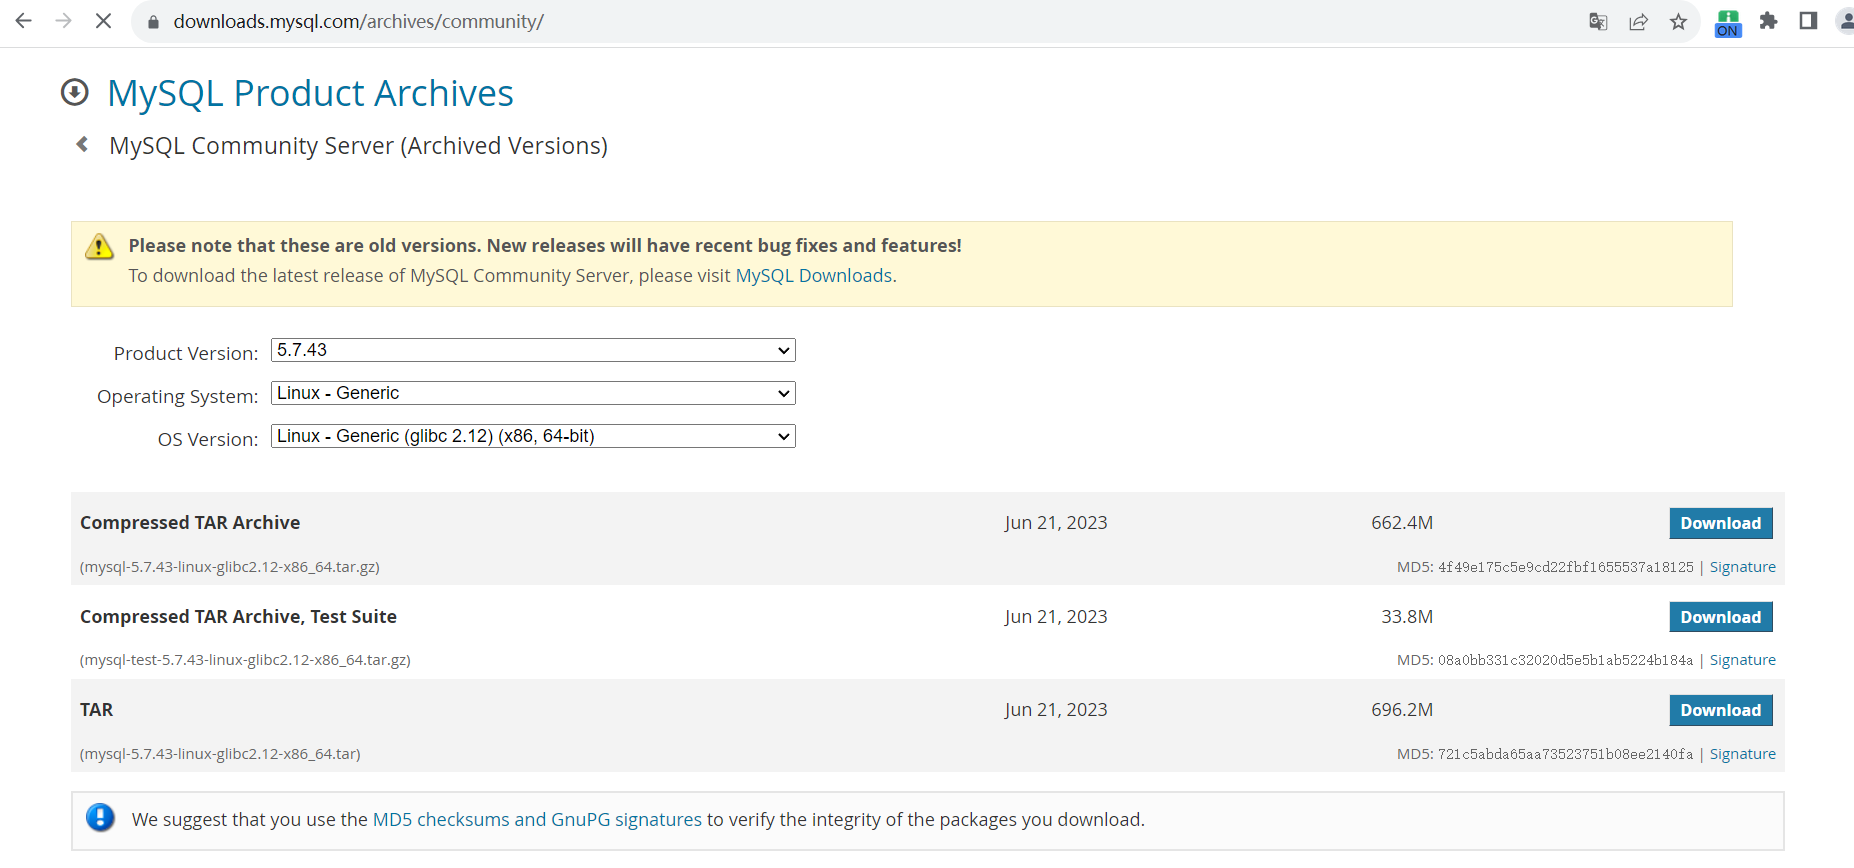
Task: Click the size value 662.4M
Action: [1402, 523]
